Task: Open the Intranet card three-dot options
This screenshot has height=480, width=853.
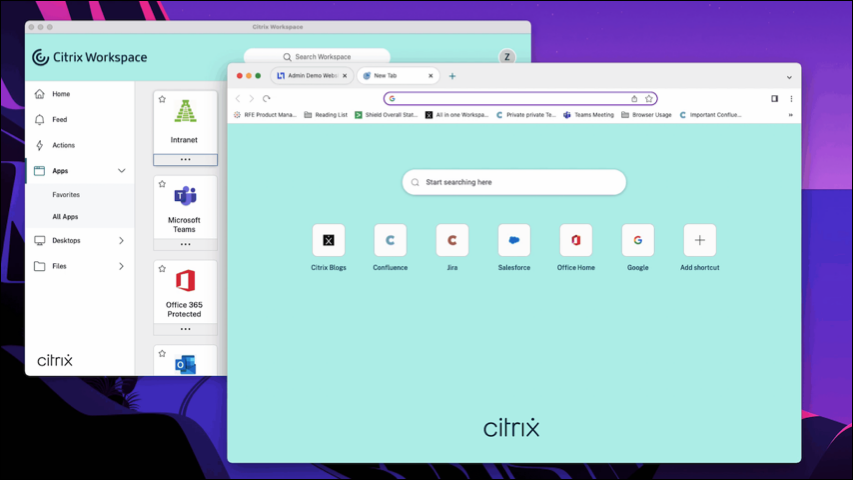Action: pyautogui.click(x=186, y=159)
